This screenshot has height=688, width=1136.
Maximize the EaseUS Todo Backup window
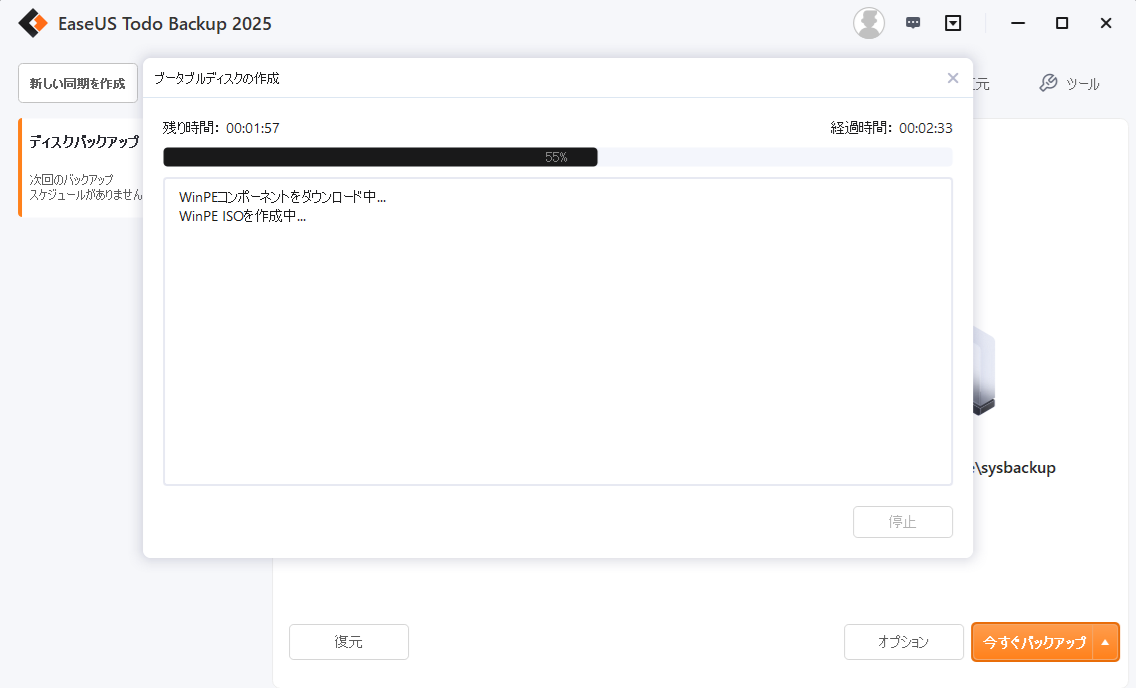[x=1062, y=23]
